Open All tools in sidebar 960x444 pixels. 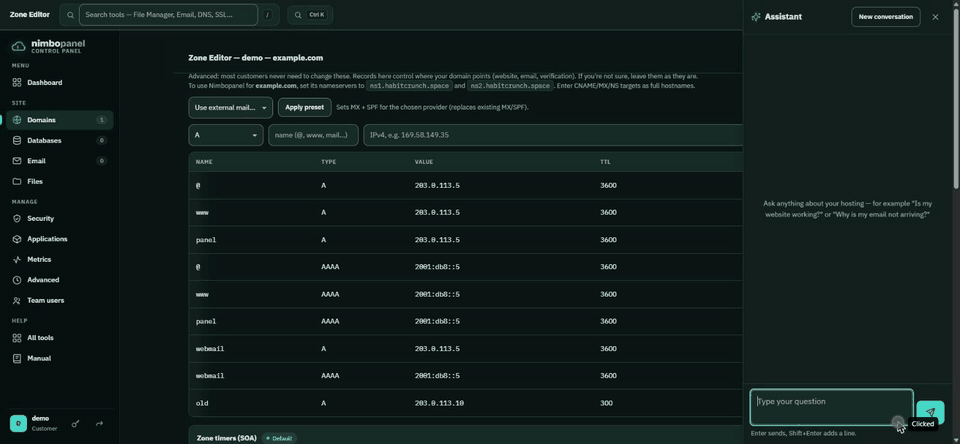coord(59,338)
